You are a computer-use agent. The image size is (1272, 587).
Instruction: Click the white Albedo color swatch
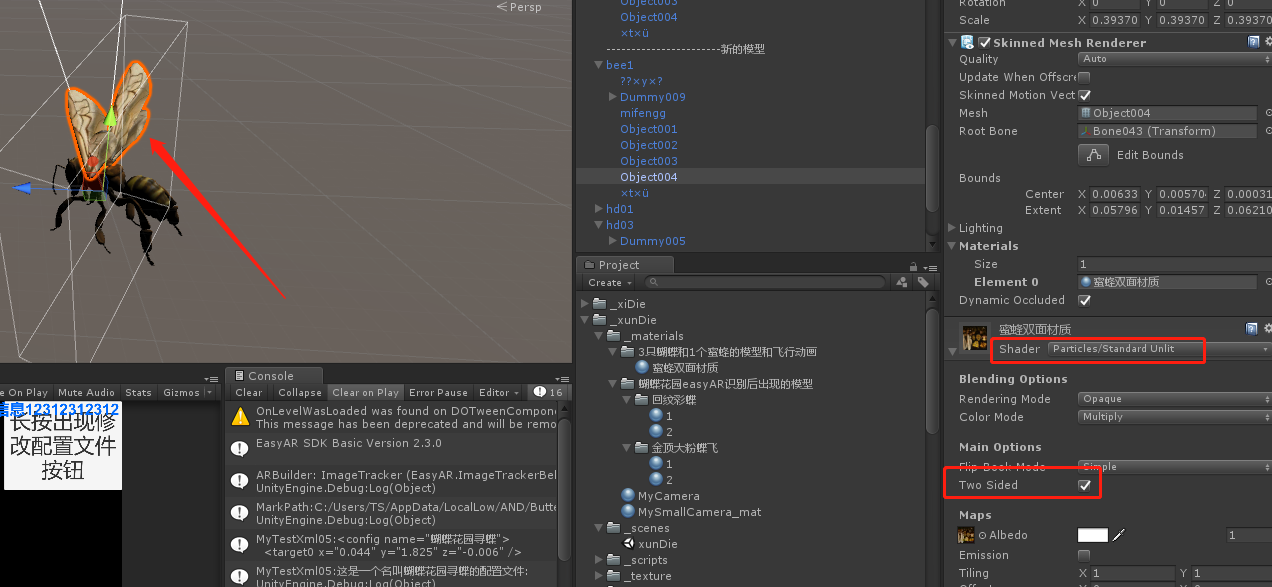(1093, 536)
